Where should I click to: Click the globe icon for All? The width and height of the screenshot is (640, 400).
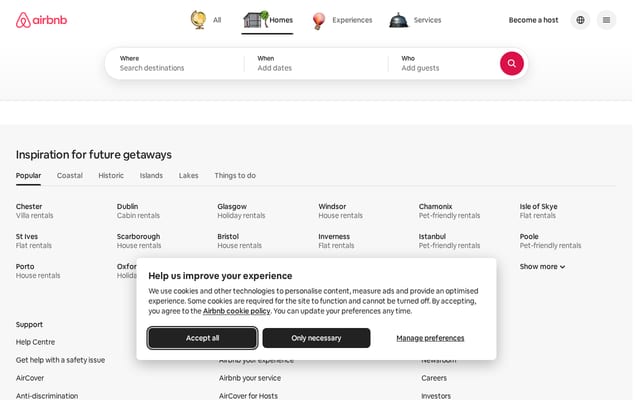coord(198,20)
